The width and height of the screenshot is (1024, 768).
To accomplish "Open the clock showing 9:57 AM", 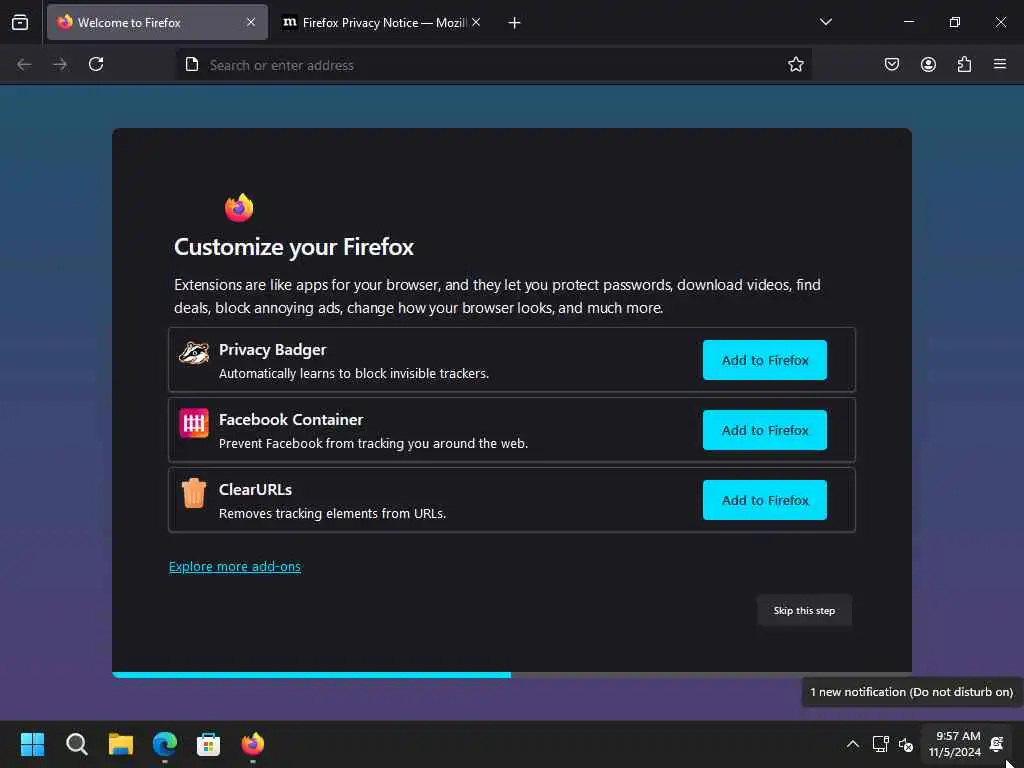I will (954, 744).
